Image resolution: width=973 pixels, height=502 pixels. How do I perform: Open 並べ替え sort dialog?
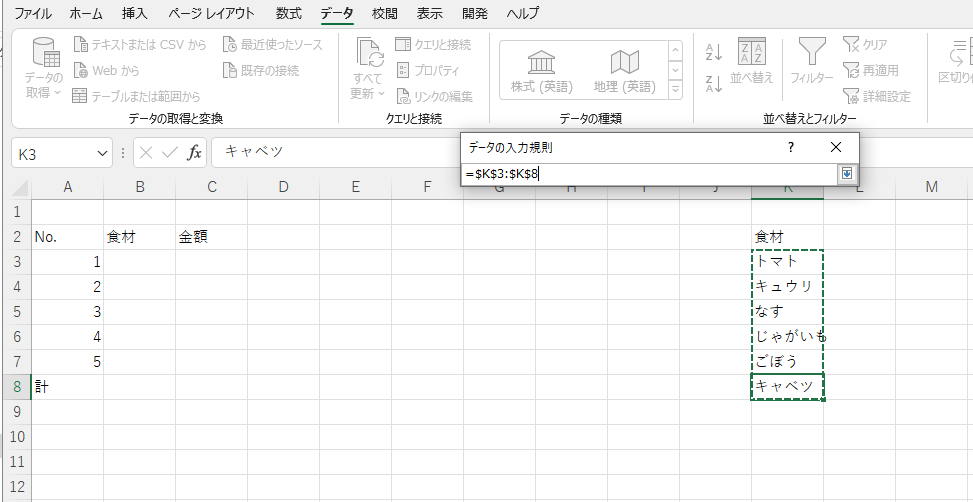tap(751, 60)
